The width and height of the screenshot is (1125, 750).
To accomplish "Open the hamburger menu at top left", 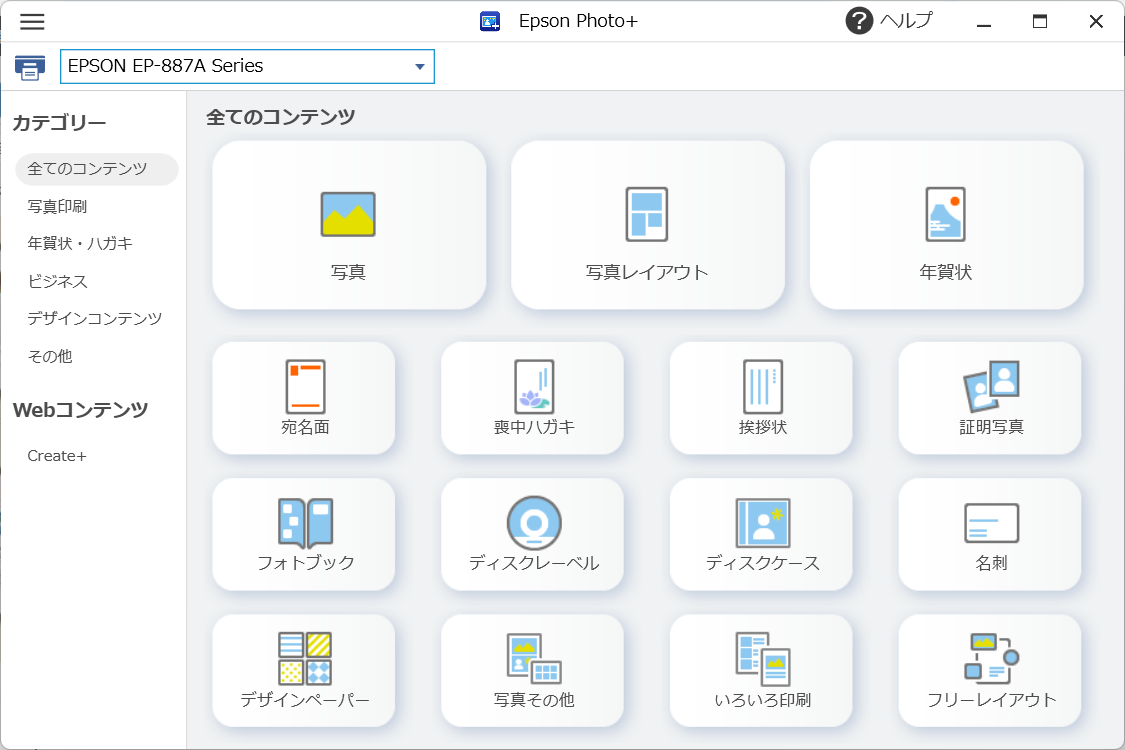I will pyautogui.click(x=32, y=22).
